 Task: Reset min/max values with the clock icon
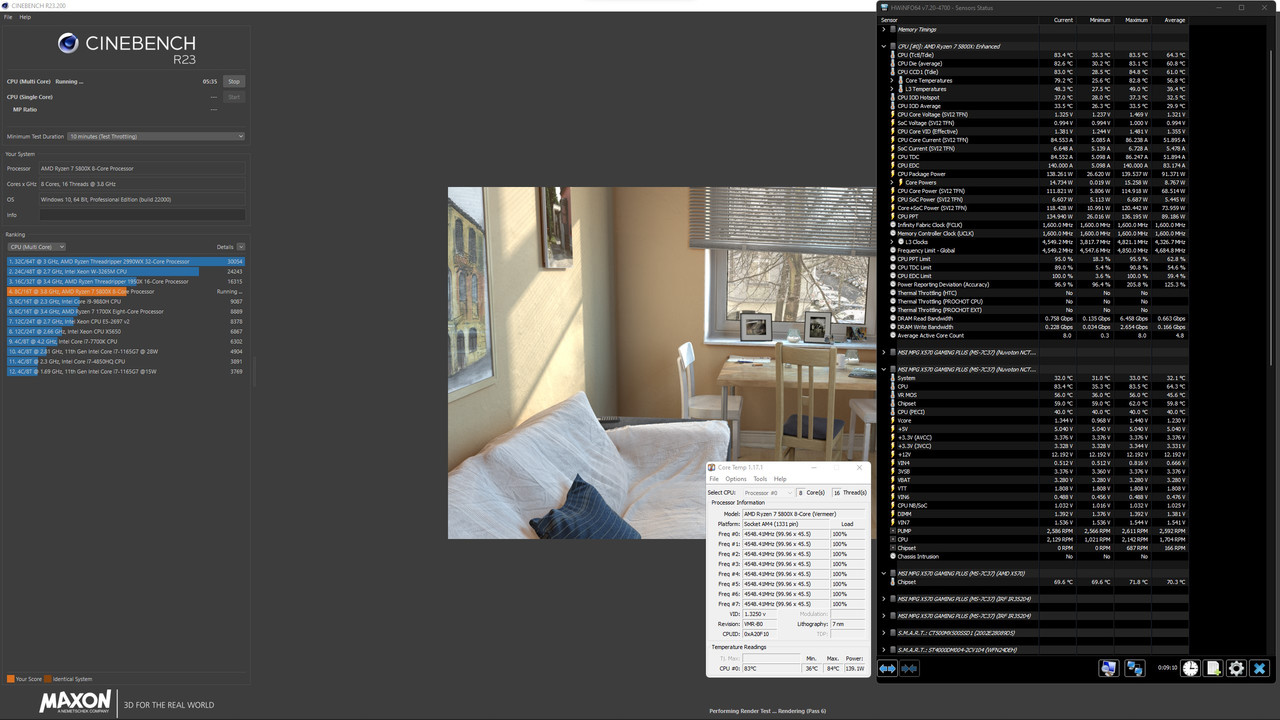pos(1190,667)
